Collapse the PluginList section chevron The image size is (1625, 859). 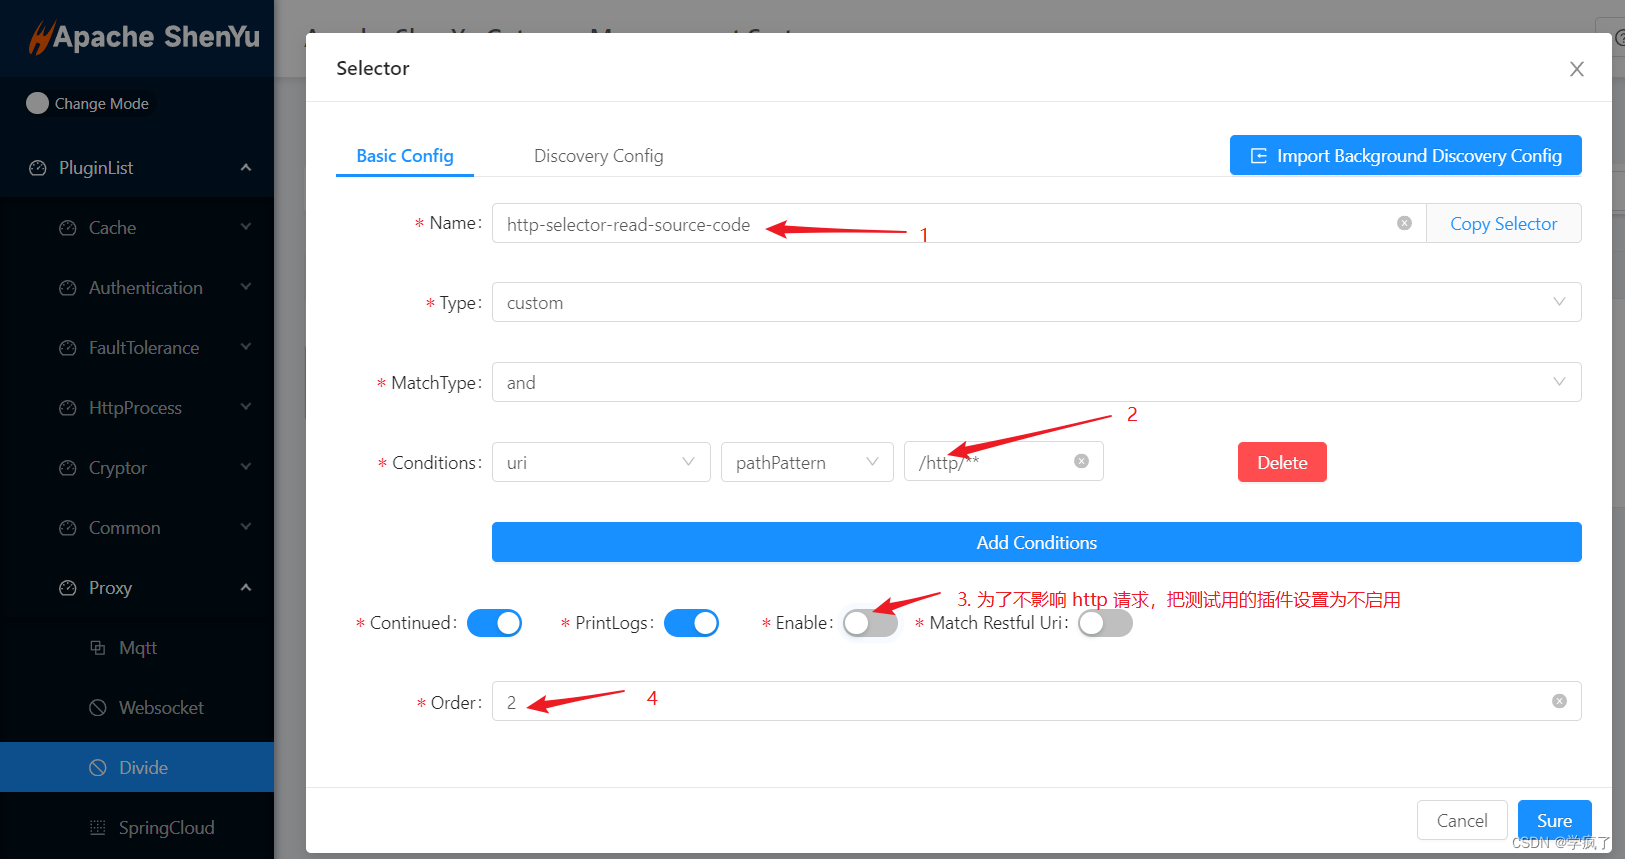(x=246, y=167)
